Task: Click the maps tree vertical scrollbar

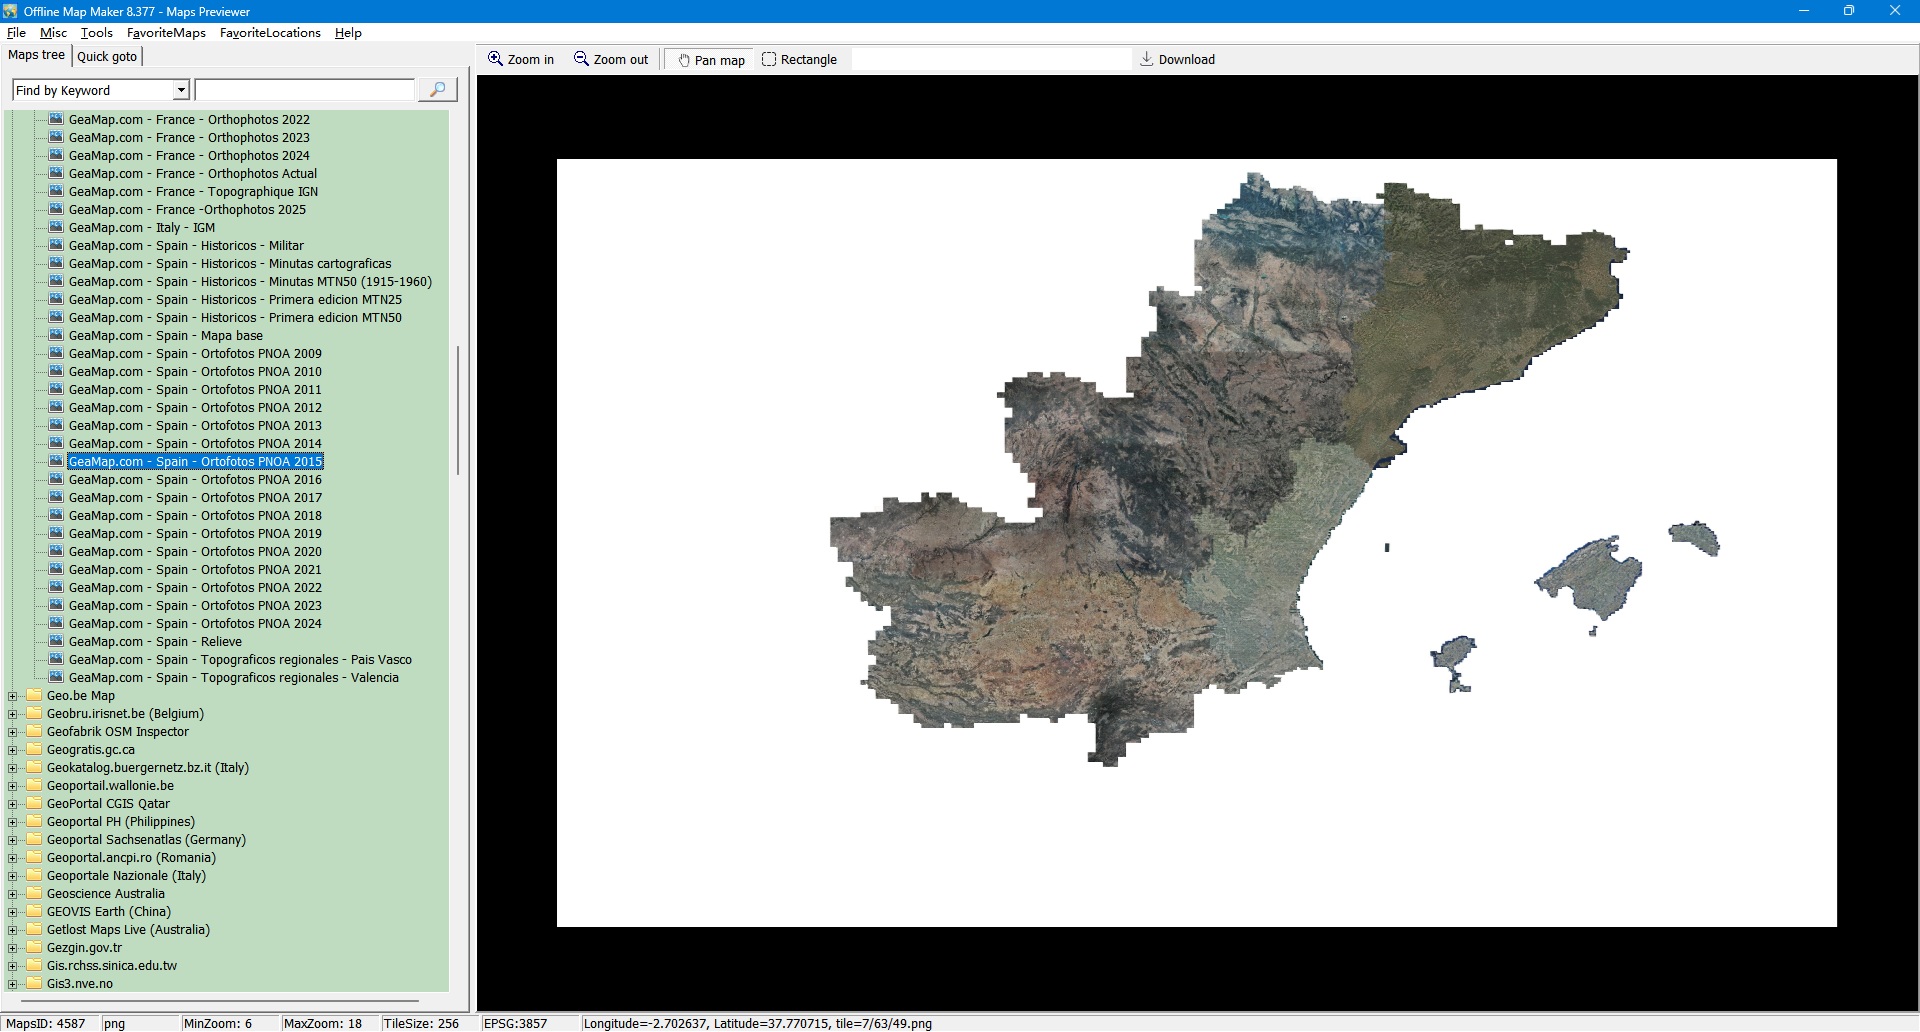Action: [x=458, y=410]
